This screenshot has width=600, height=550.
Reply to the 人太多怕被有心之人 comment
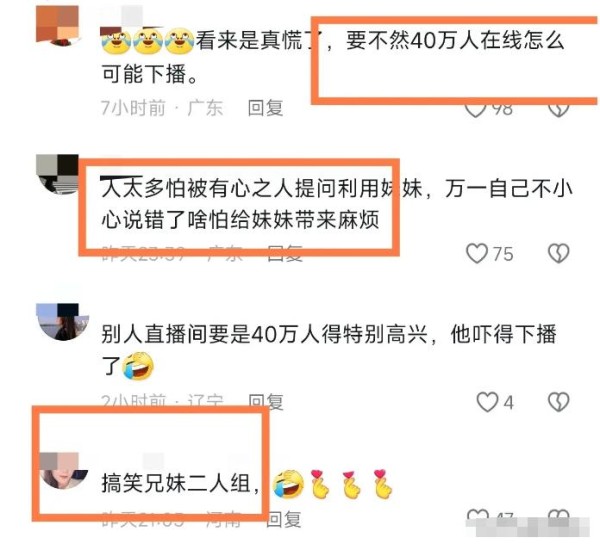285,253
